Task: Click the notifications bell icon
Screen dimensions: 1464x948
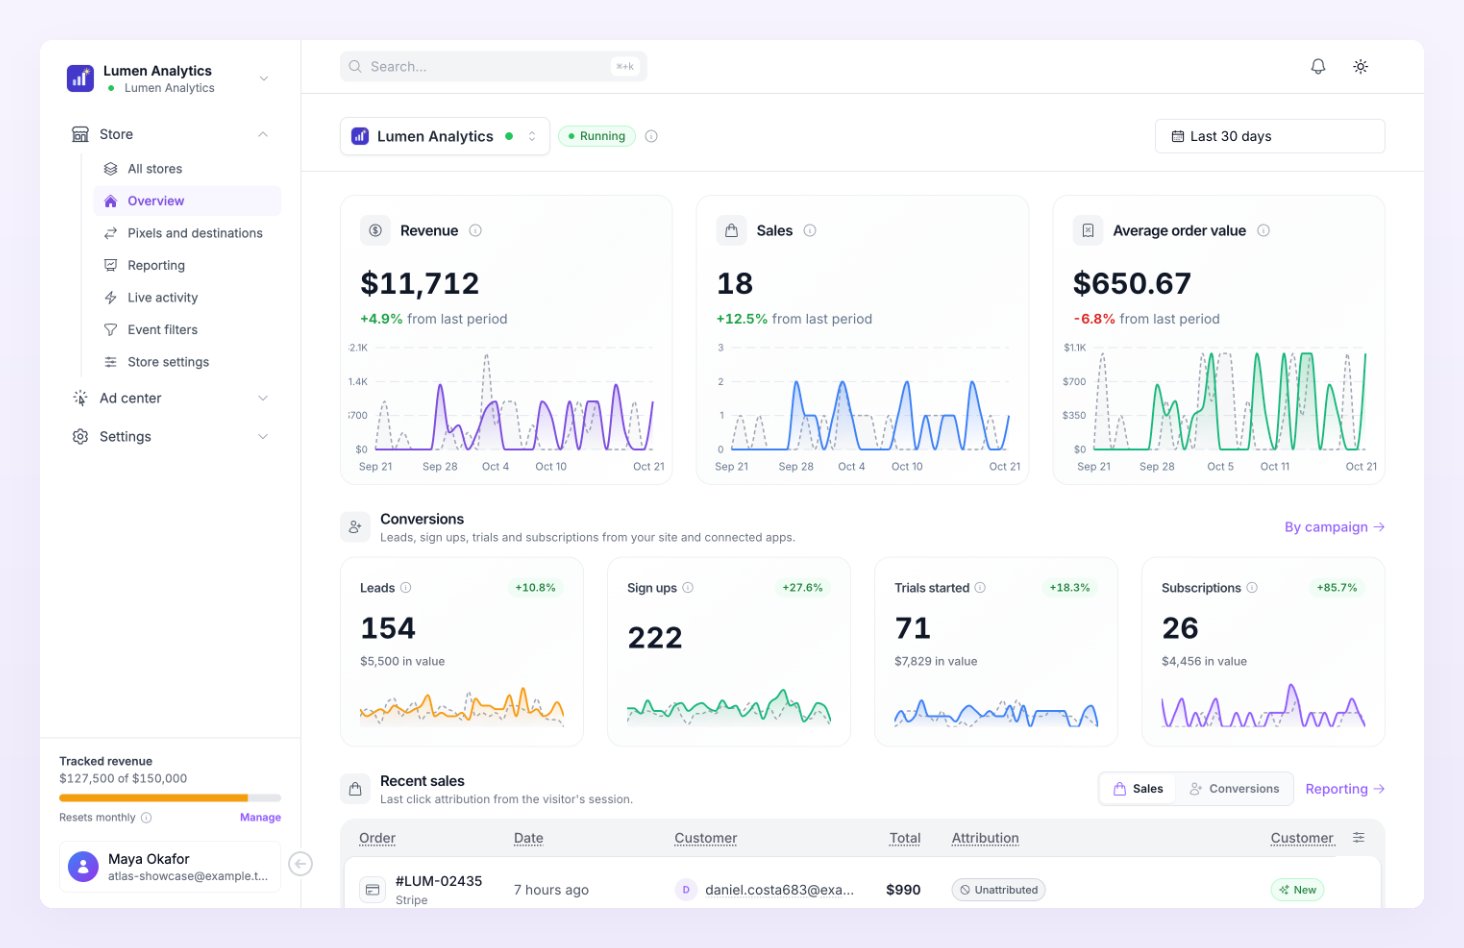Action: click(1318, 66)
